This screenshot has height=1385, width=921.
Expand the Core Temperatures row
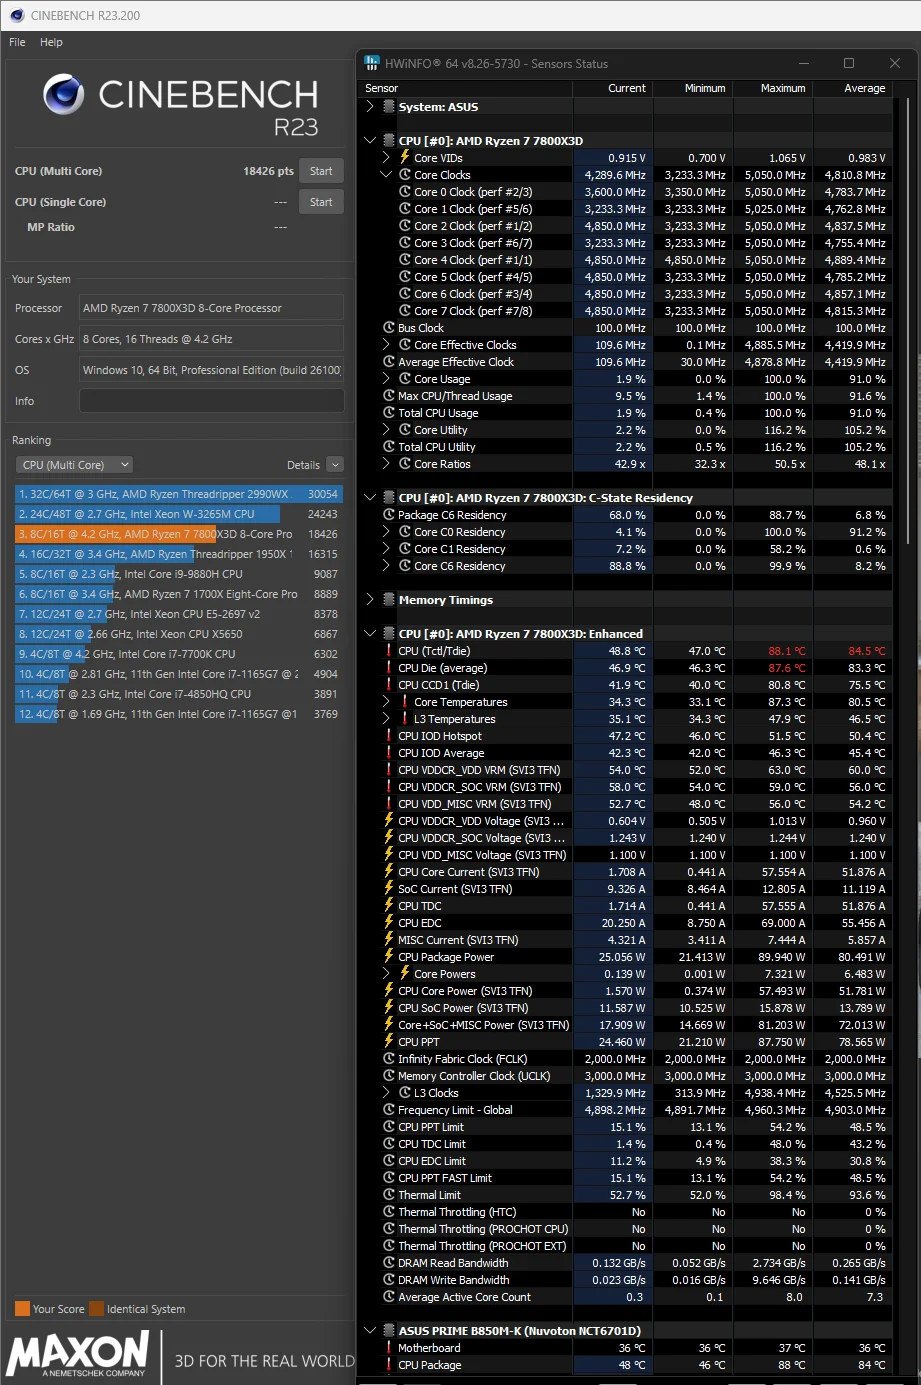pos(386,702)
